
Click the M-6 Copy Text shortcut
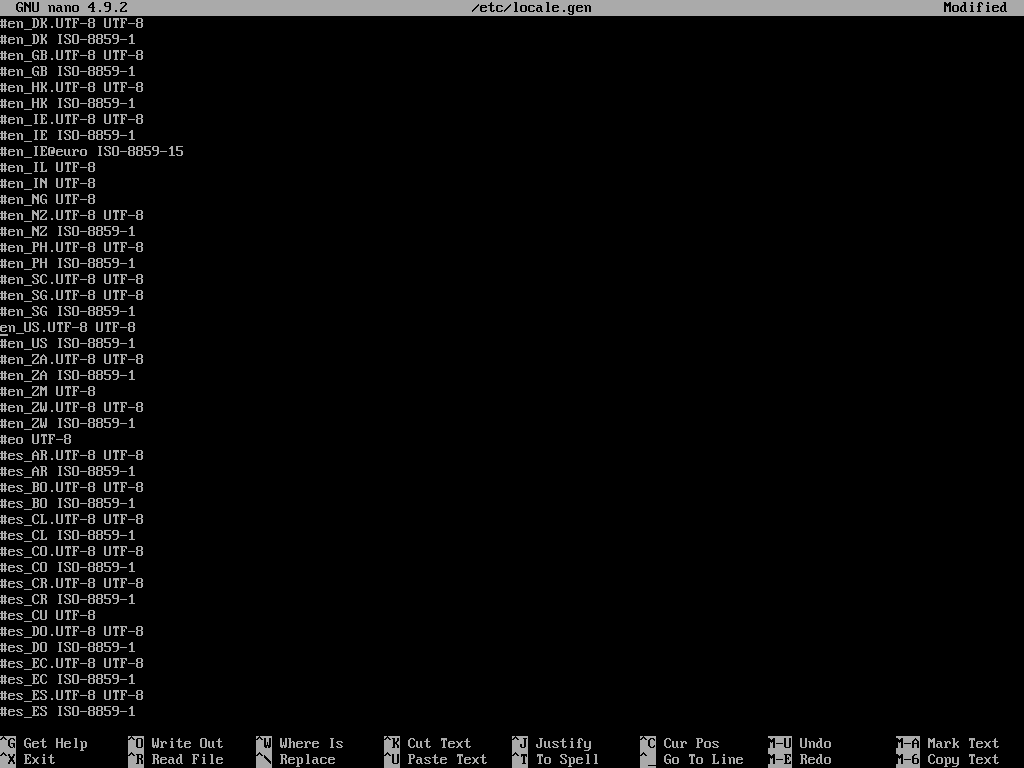tap(948, 760)
